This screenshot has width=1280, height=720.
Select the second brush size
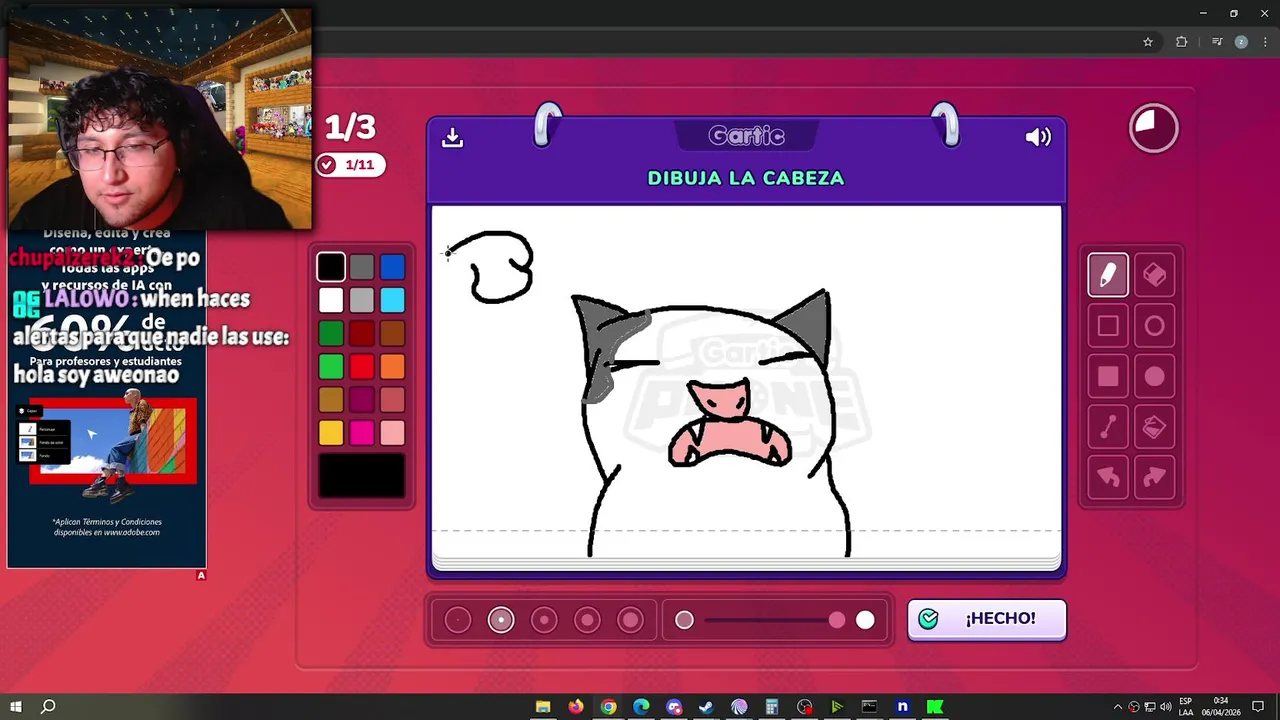(501, 620)
